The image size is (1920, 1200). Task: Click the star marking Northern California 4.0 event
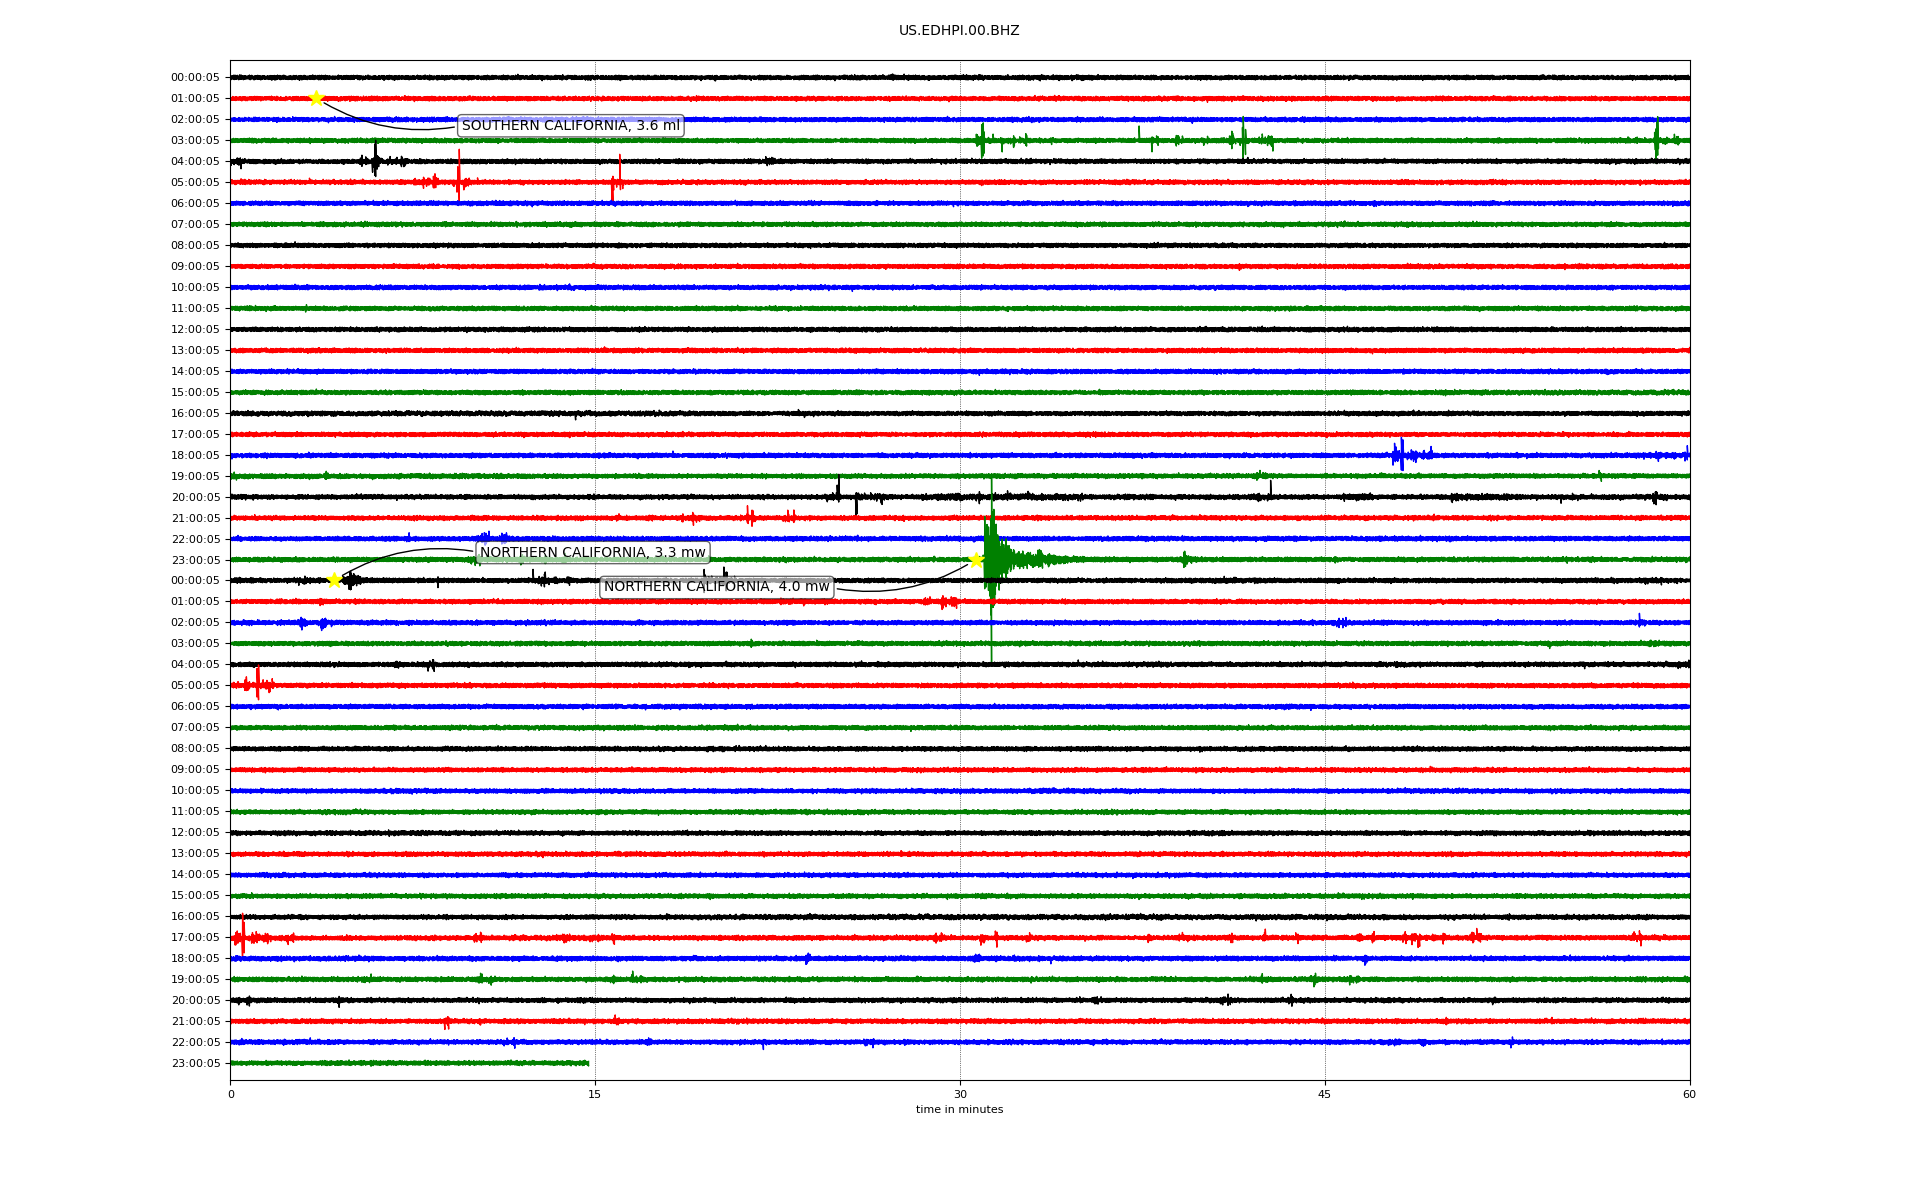[x=976, y=560]
